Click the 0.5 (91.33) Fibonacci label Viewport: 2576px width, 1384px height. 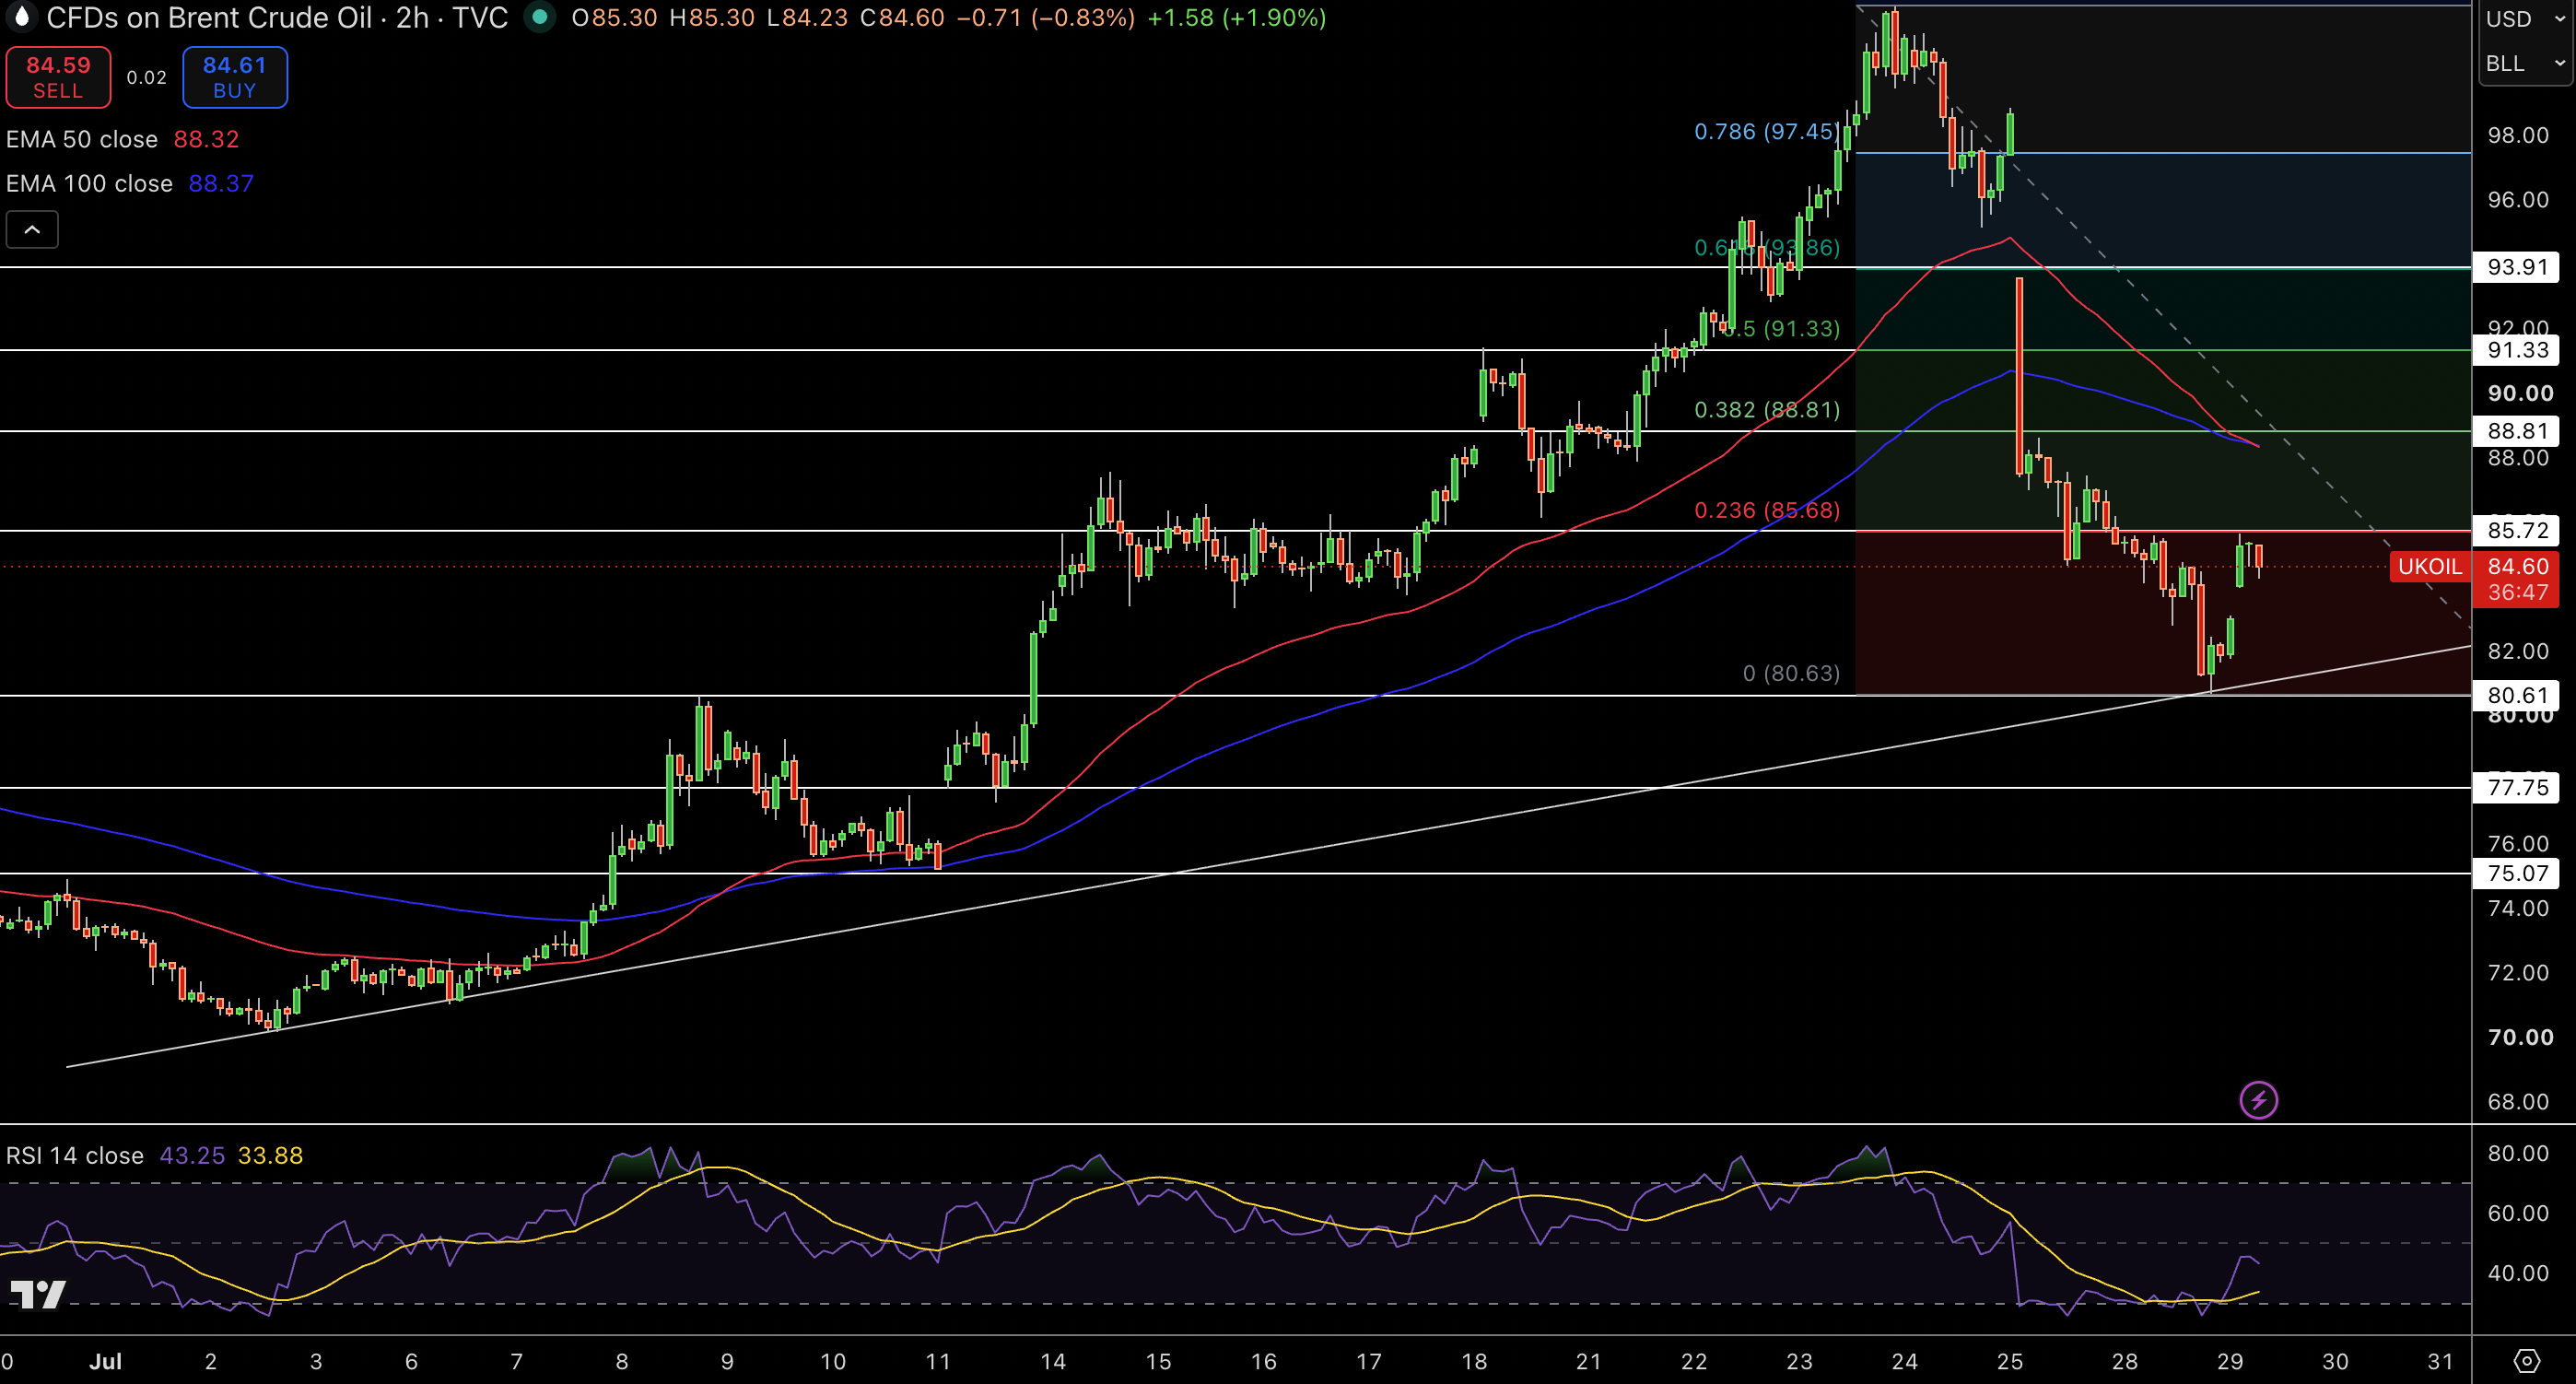(1780, 329)
